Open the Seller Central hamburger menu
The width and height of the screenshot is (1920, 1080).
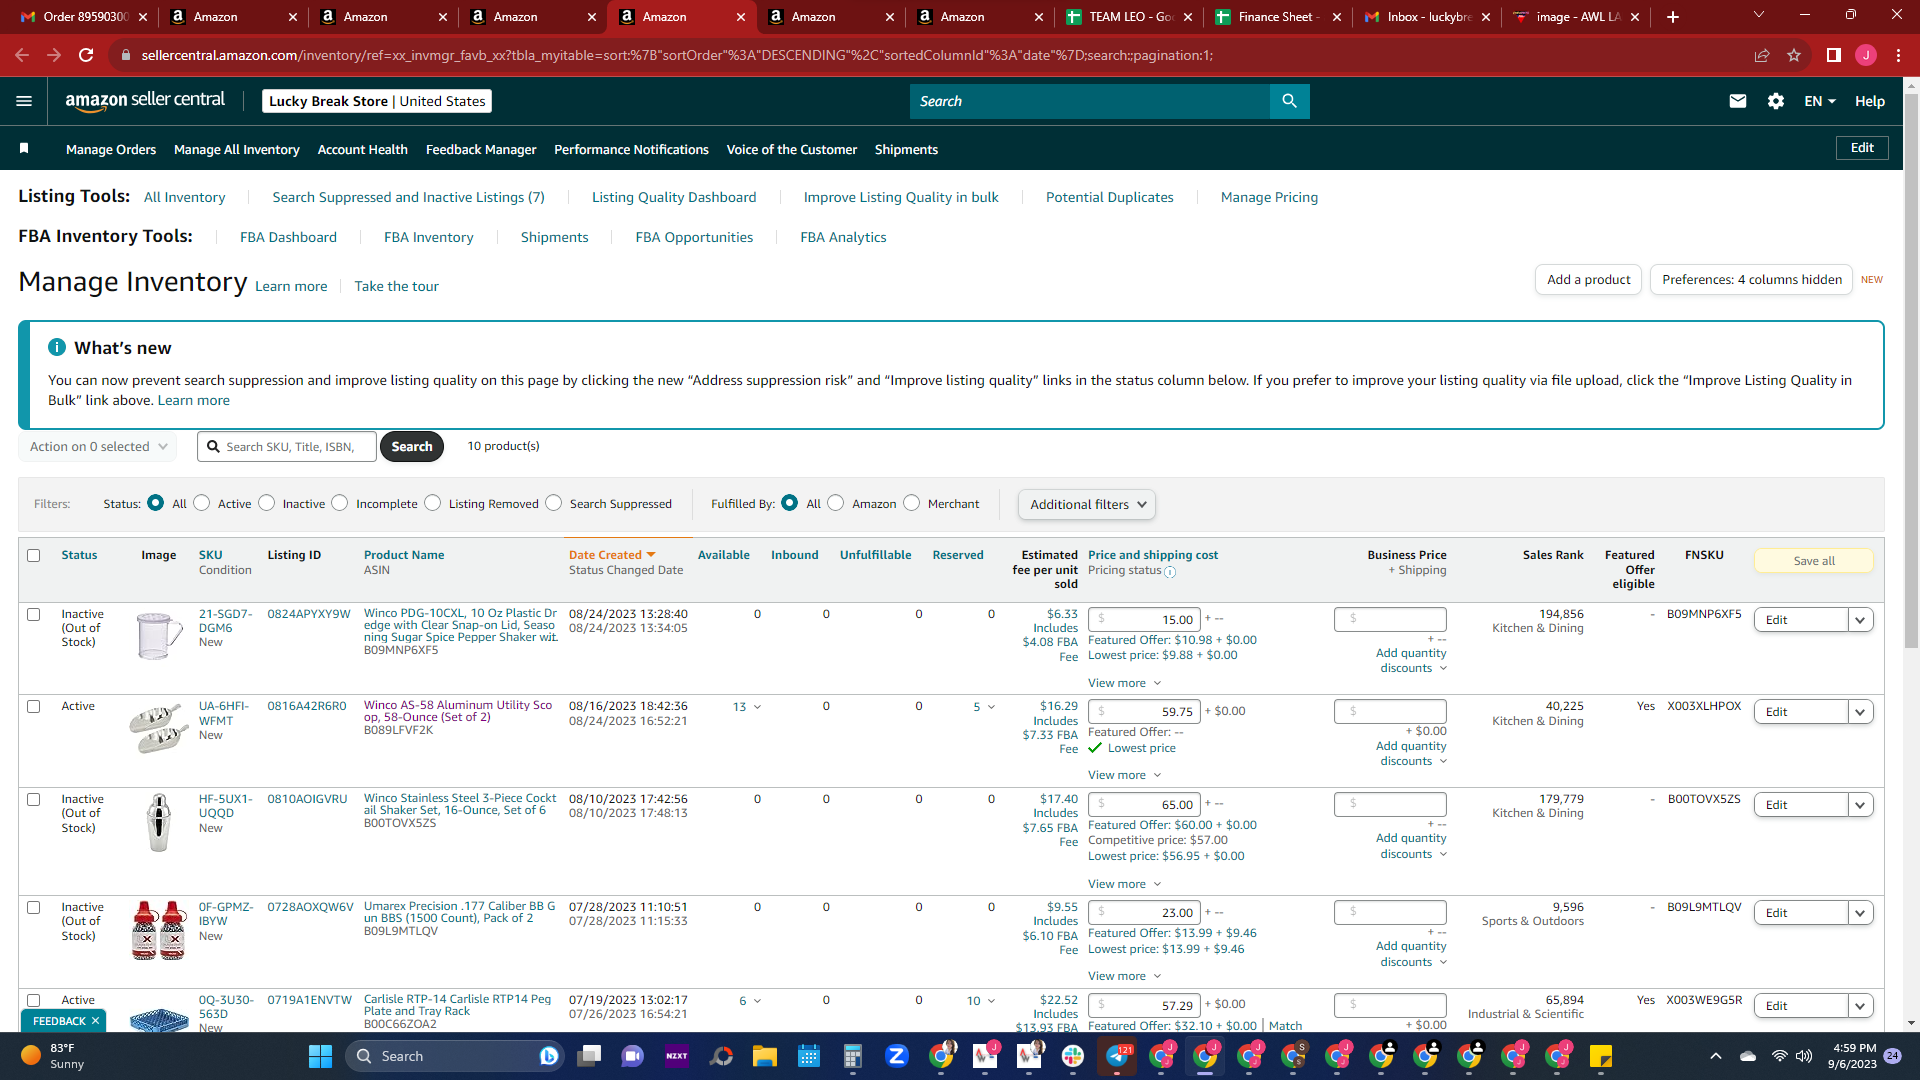(x=24, y=101)
